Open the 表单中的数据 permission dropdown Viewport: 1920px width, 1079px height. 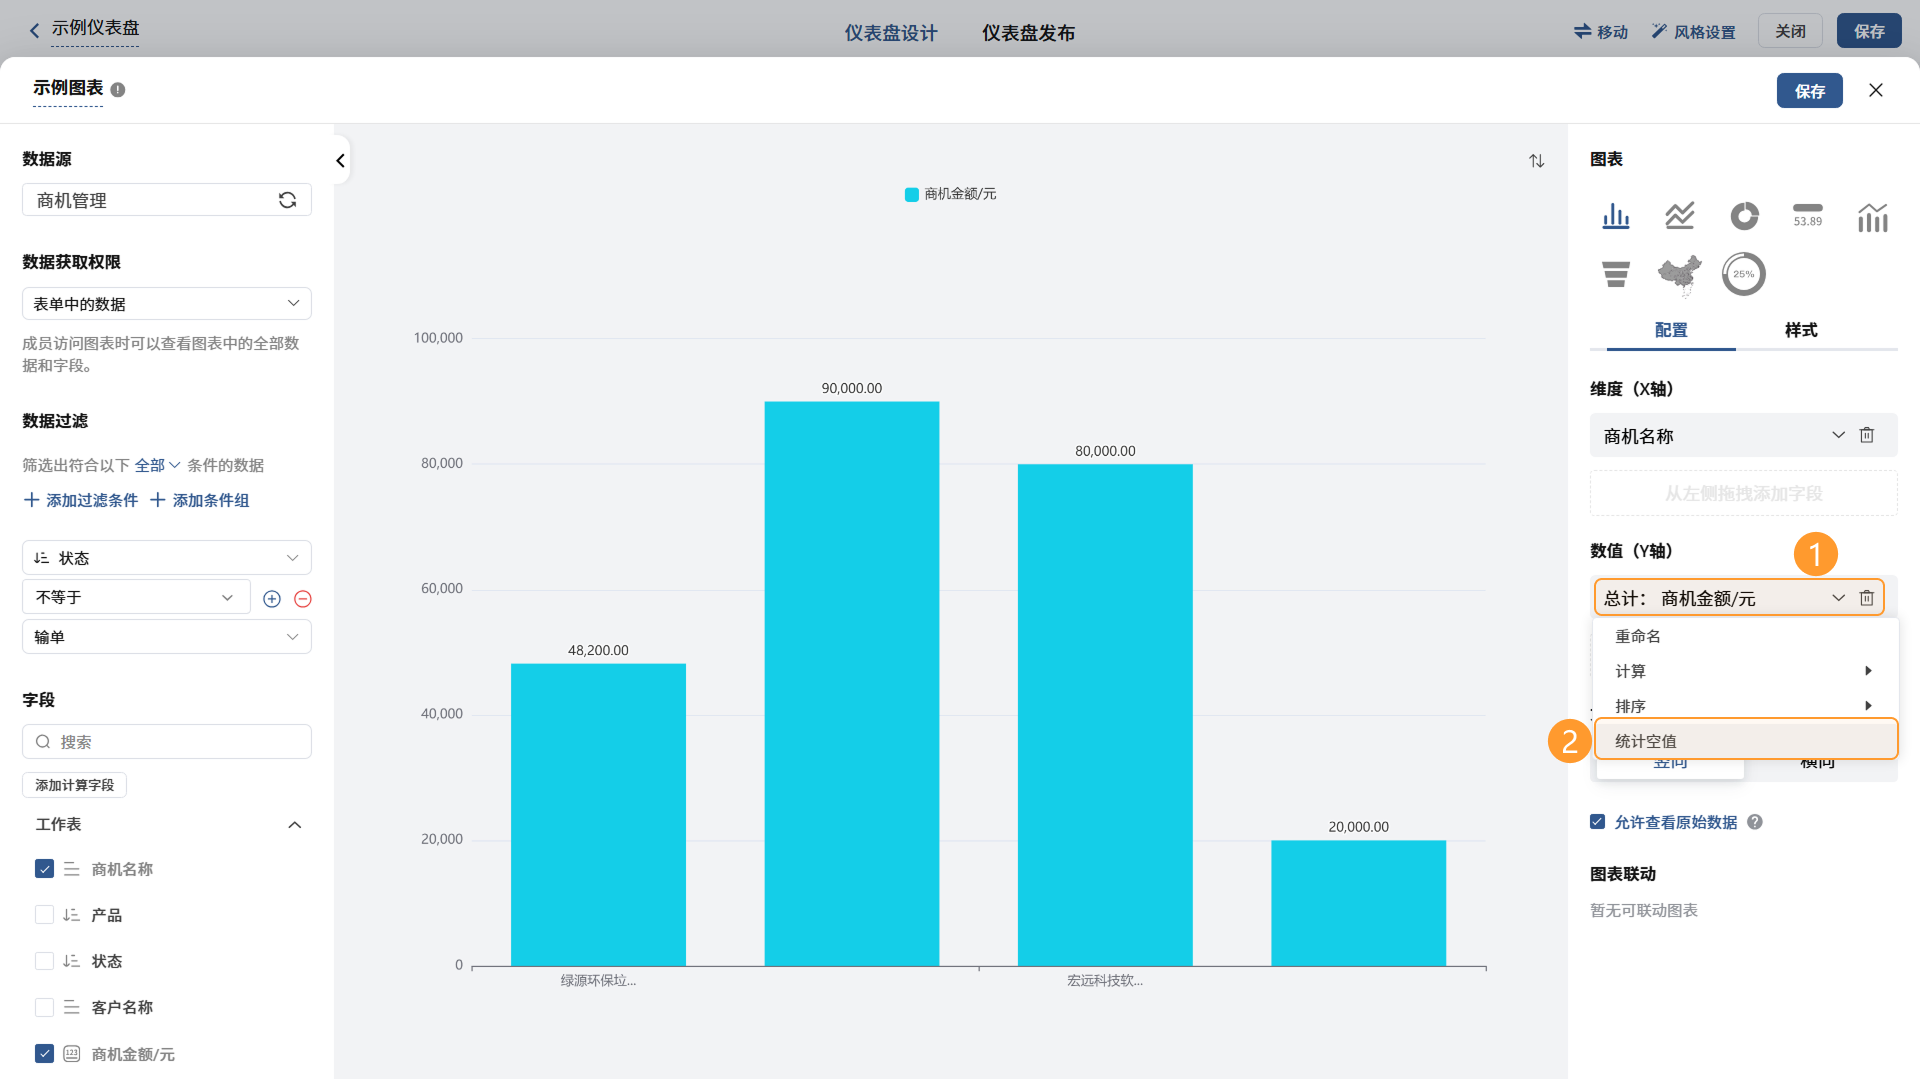tap(167, 304)
